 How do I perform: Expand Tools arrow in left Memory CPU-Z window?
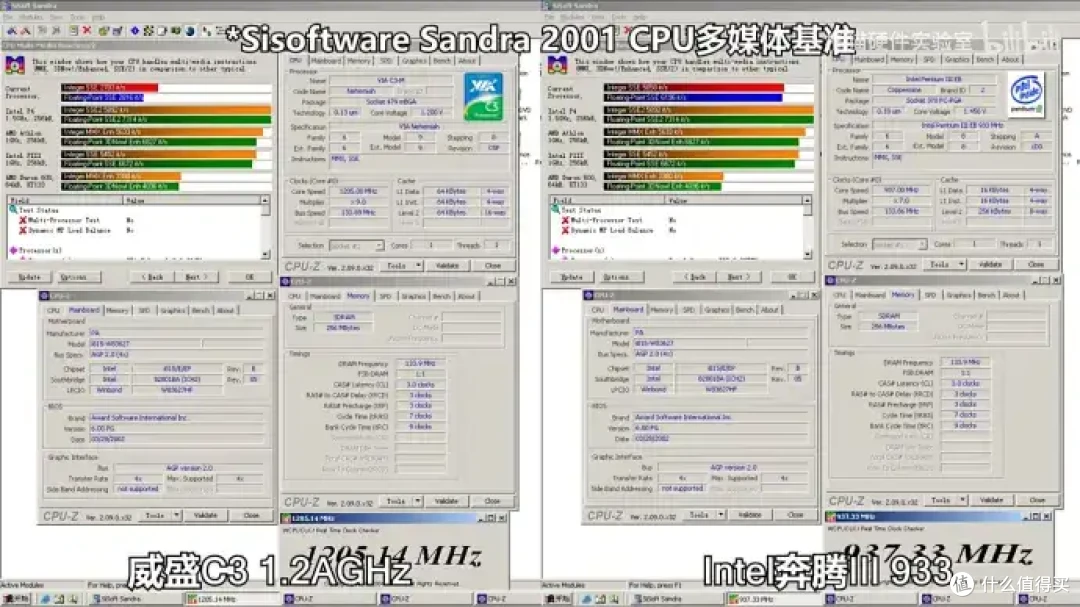coord(418,502)
